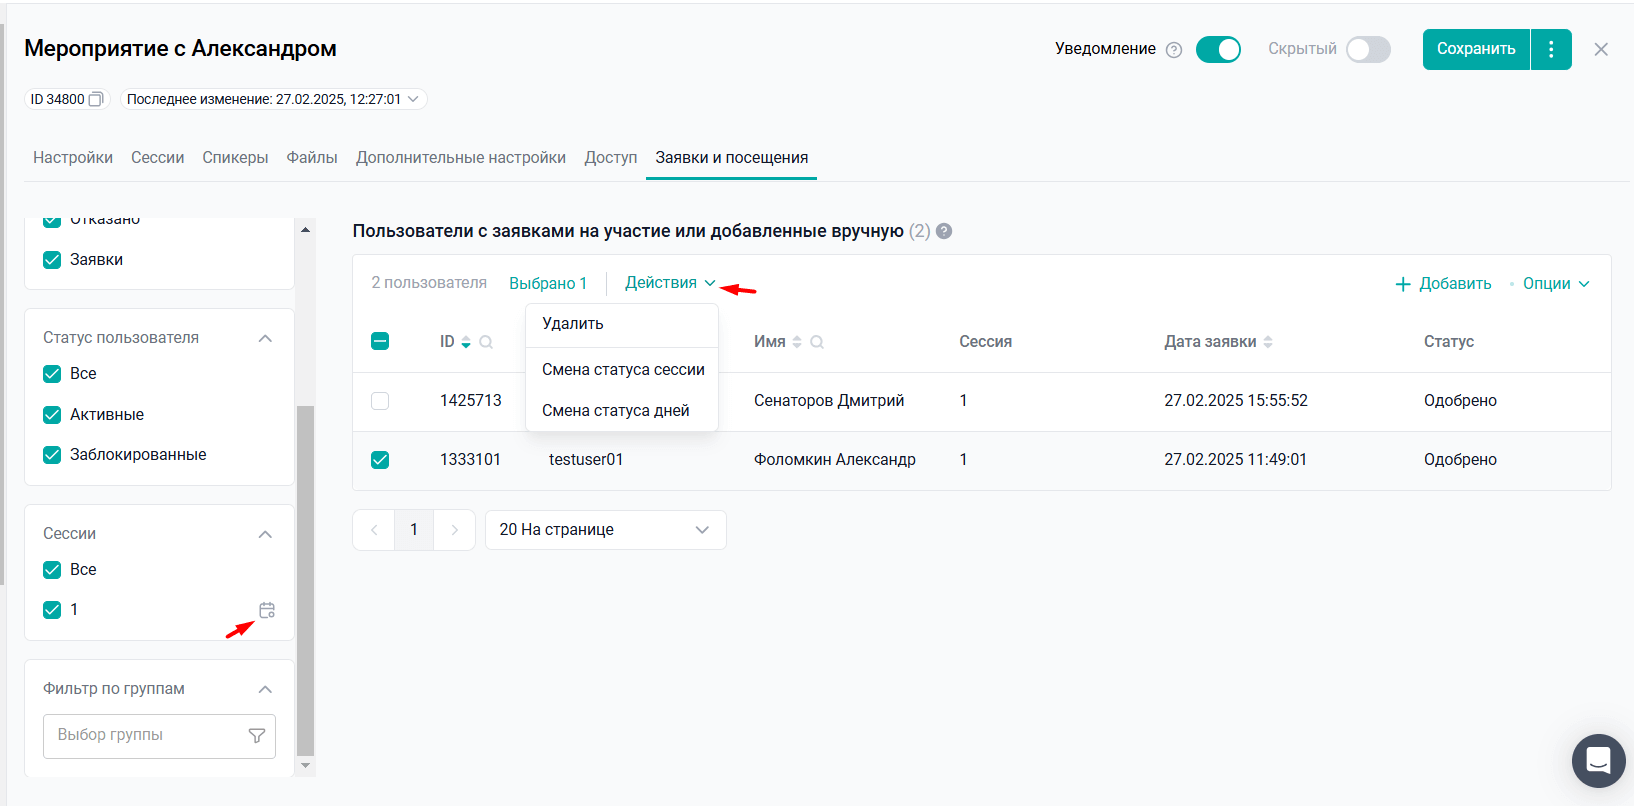The height and width of the screenshot is (806, 1634).
Task: Select the row 1425713 checkbox
Action: point(380,401)
